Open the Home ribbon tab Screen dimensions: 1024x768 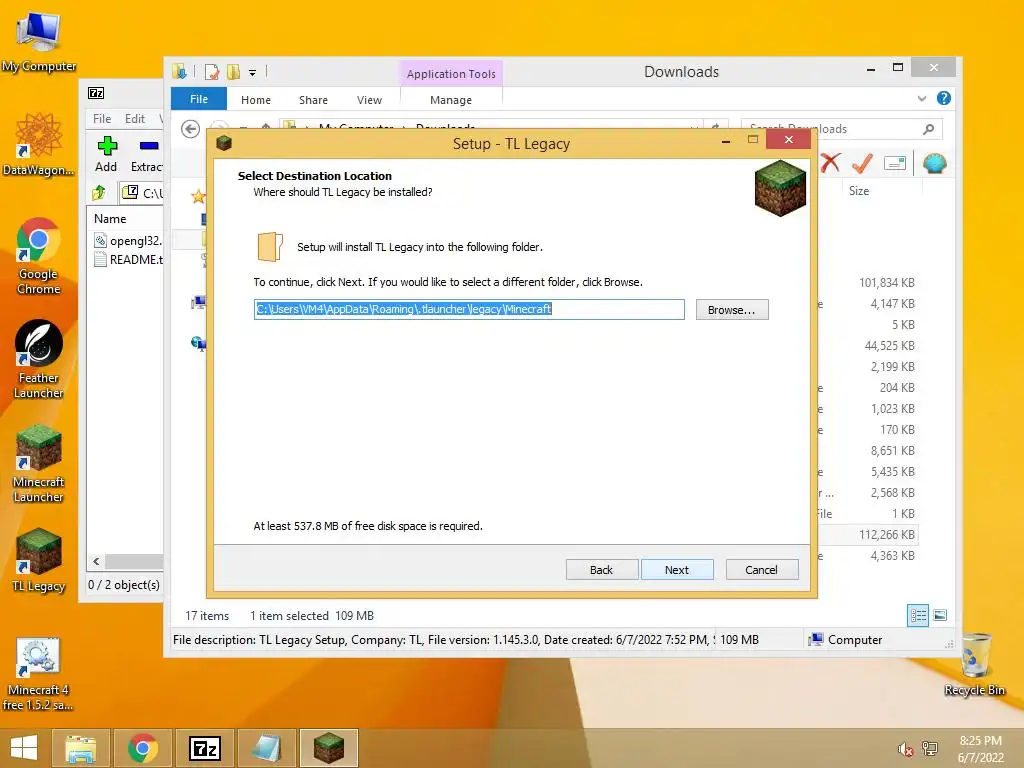coord(255,100)
